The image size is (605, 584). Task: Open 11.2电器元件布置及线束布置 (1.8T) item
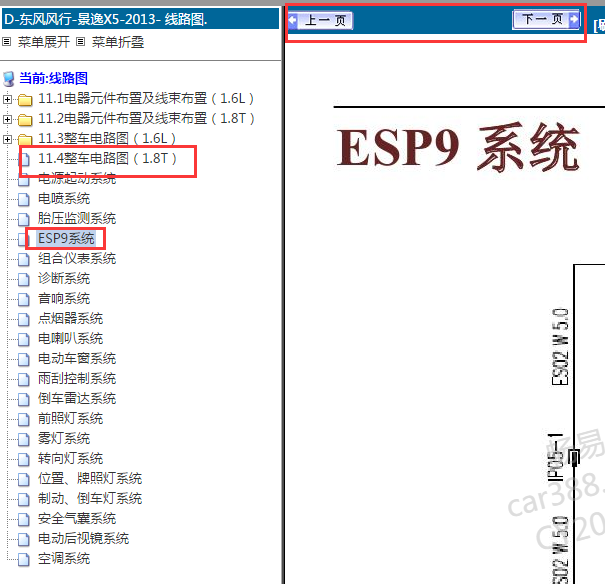click(x=146, y=119)
